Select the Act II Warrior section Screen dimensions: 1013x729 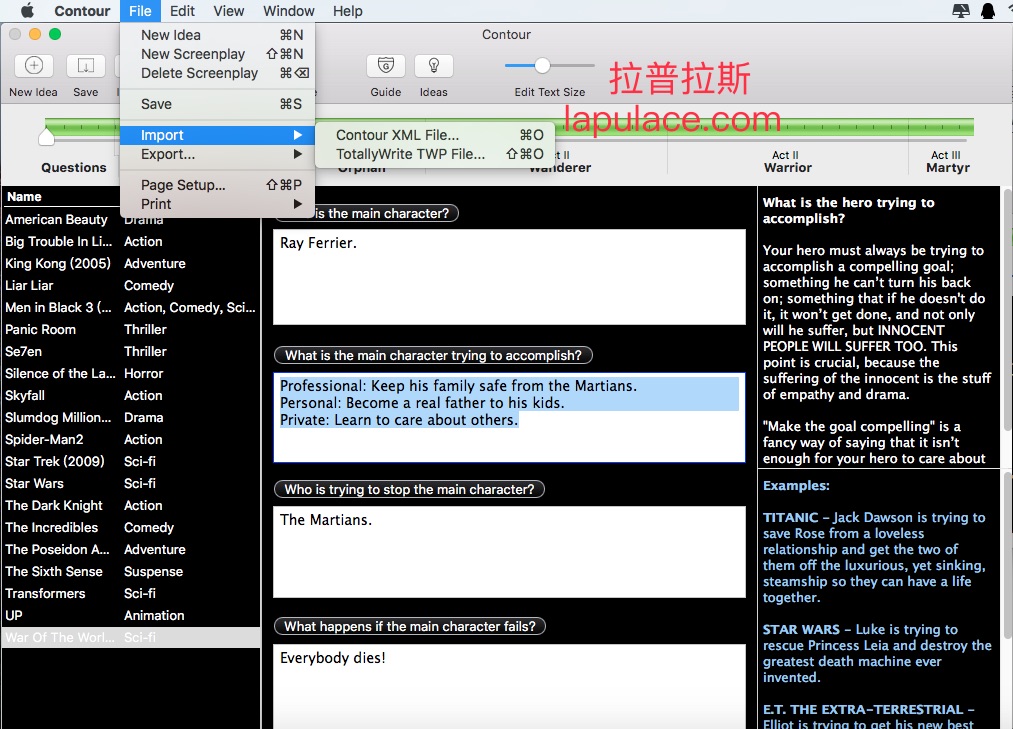(788, 162)
